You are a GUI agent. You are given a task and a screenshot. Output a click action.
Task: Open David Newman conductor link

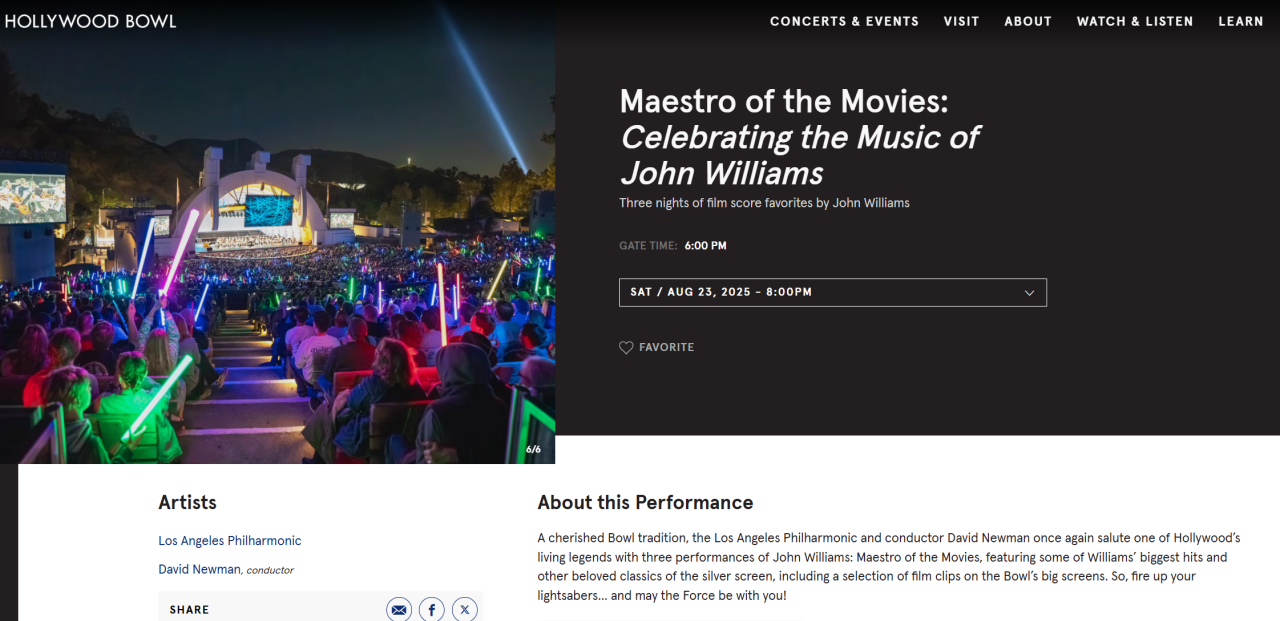199,569
